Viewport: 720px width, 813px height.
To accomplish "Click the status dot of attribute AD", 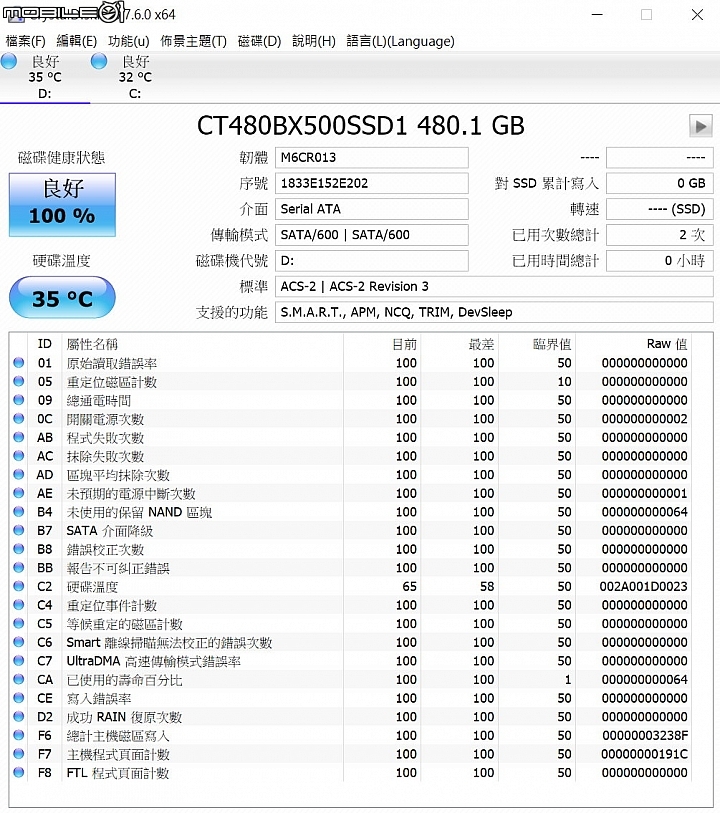I will click(19, 475).
